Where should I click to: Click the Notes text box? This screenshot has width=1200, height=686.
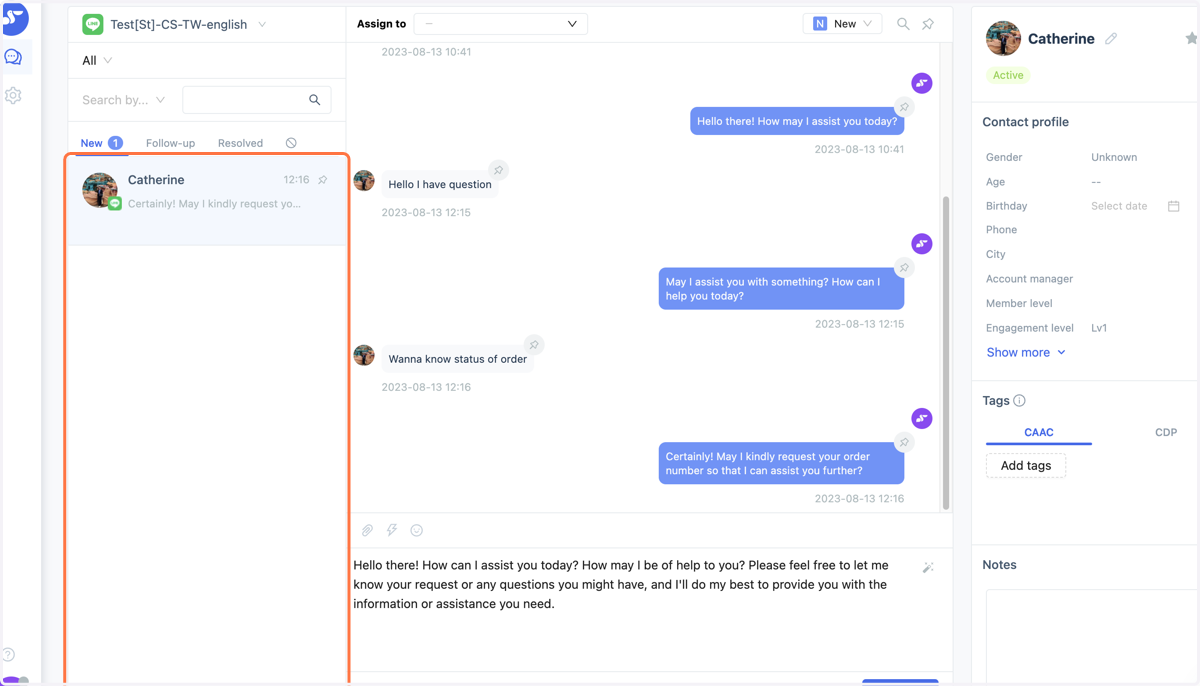(1092, 636)
